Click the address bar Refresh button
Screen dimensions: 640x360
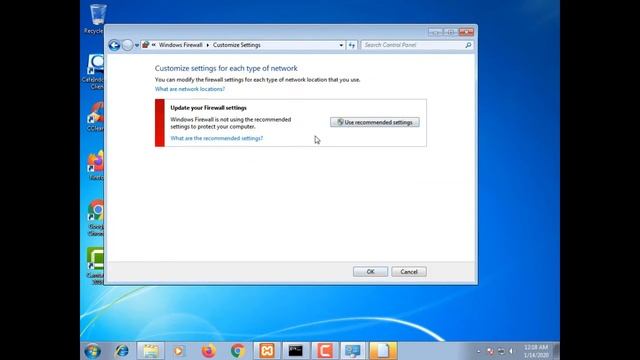[x=351, y=45]
